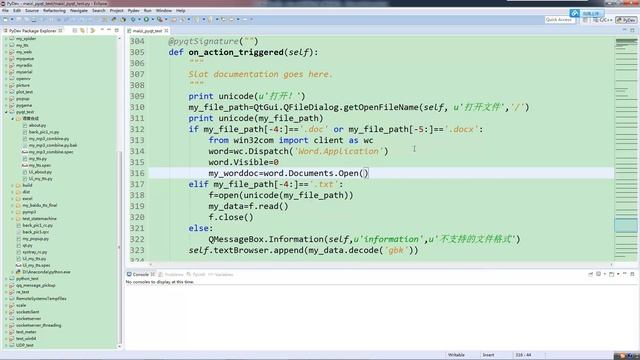
Task: Select the Problems tab in bottom panel
Action: [x=173, y=274]
